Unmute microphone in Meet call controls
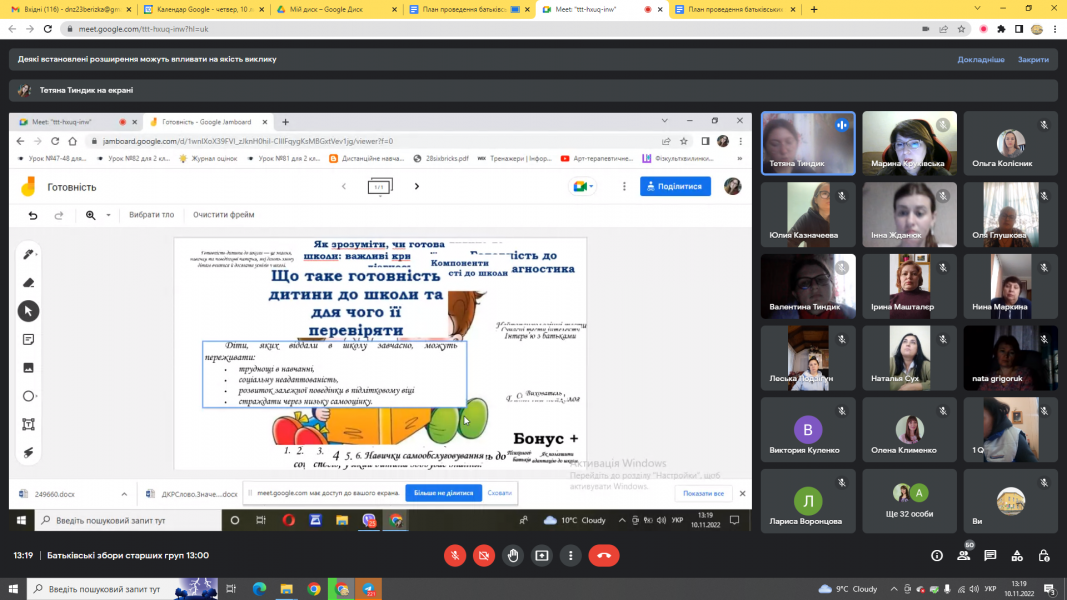This screenshot has height=600, width=1067. (454, 555)
